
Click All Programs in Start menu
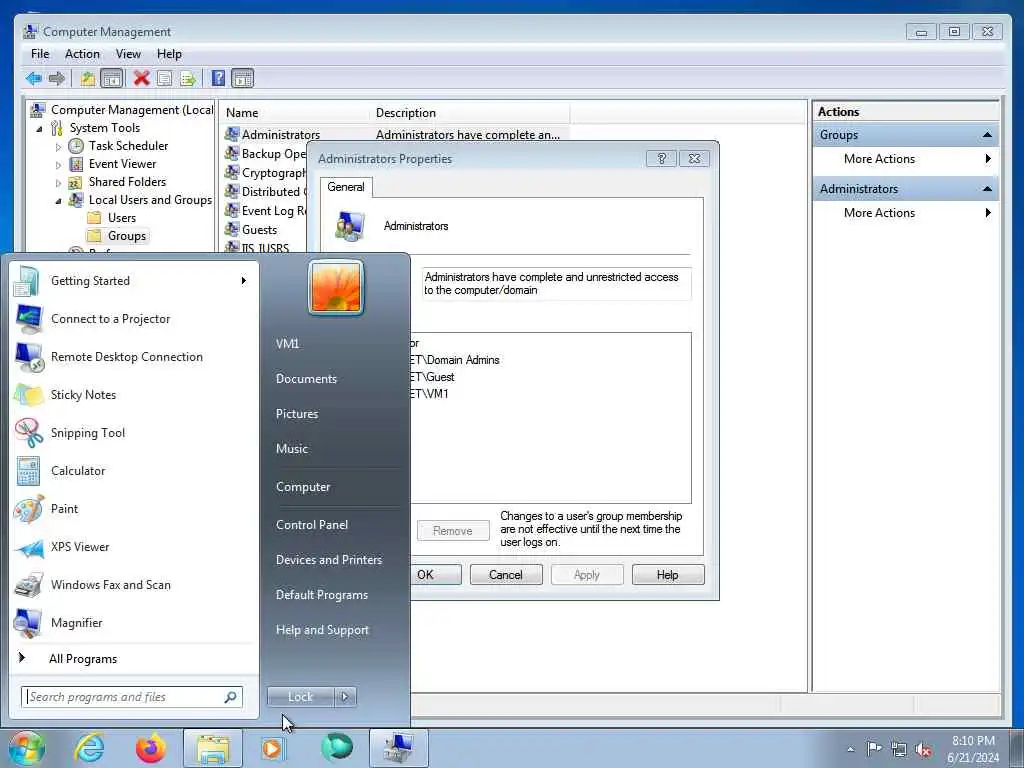83,659
